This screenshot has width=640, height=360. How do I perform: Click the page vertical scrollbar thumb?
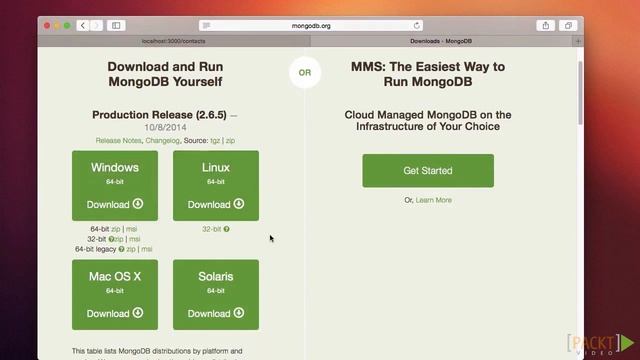(x=580, y=93)
